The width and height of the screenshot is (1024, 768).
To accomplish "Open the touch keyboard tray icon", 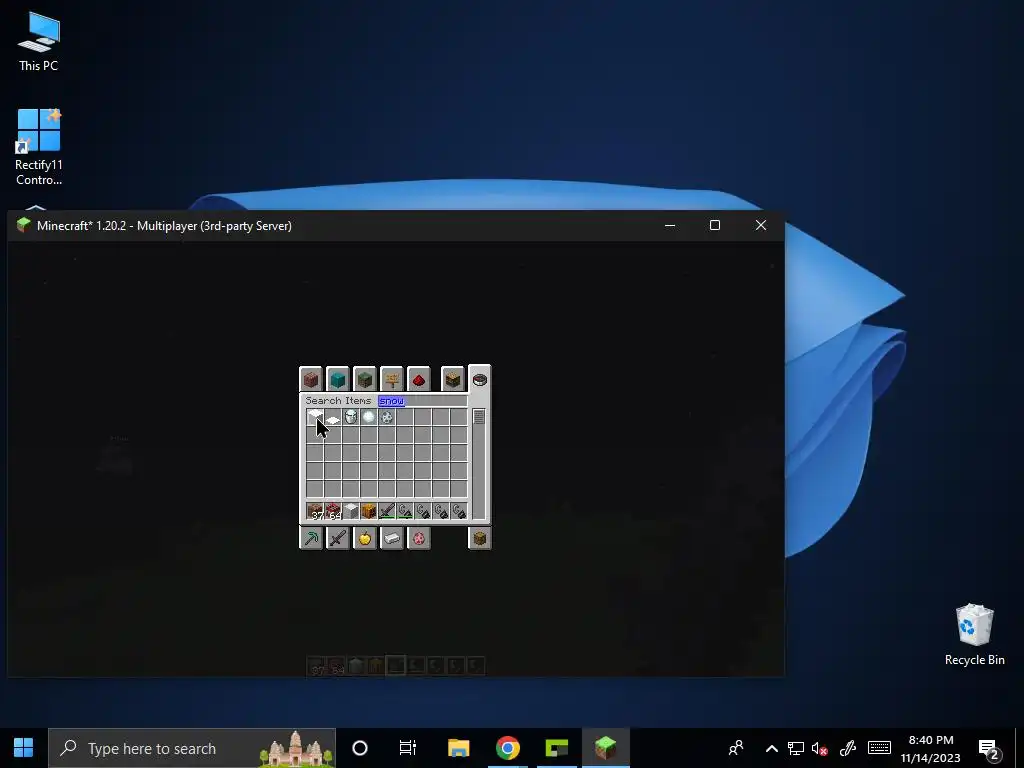I will [879, 748].
